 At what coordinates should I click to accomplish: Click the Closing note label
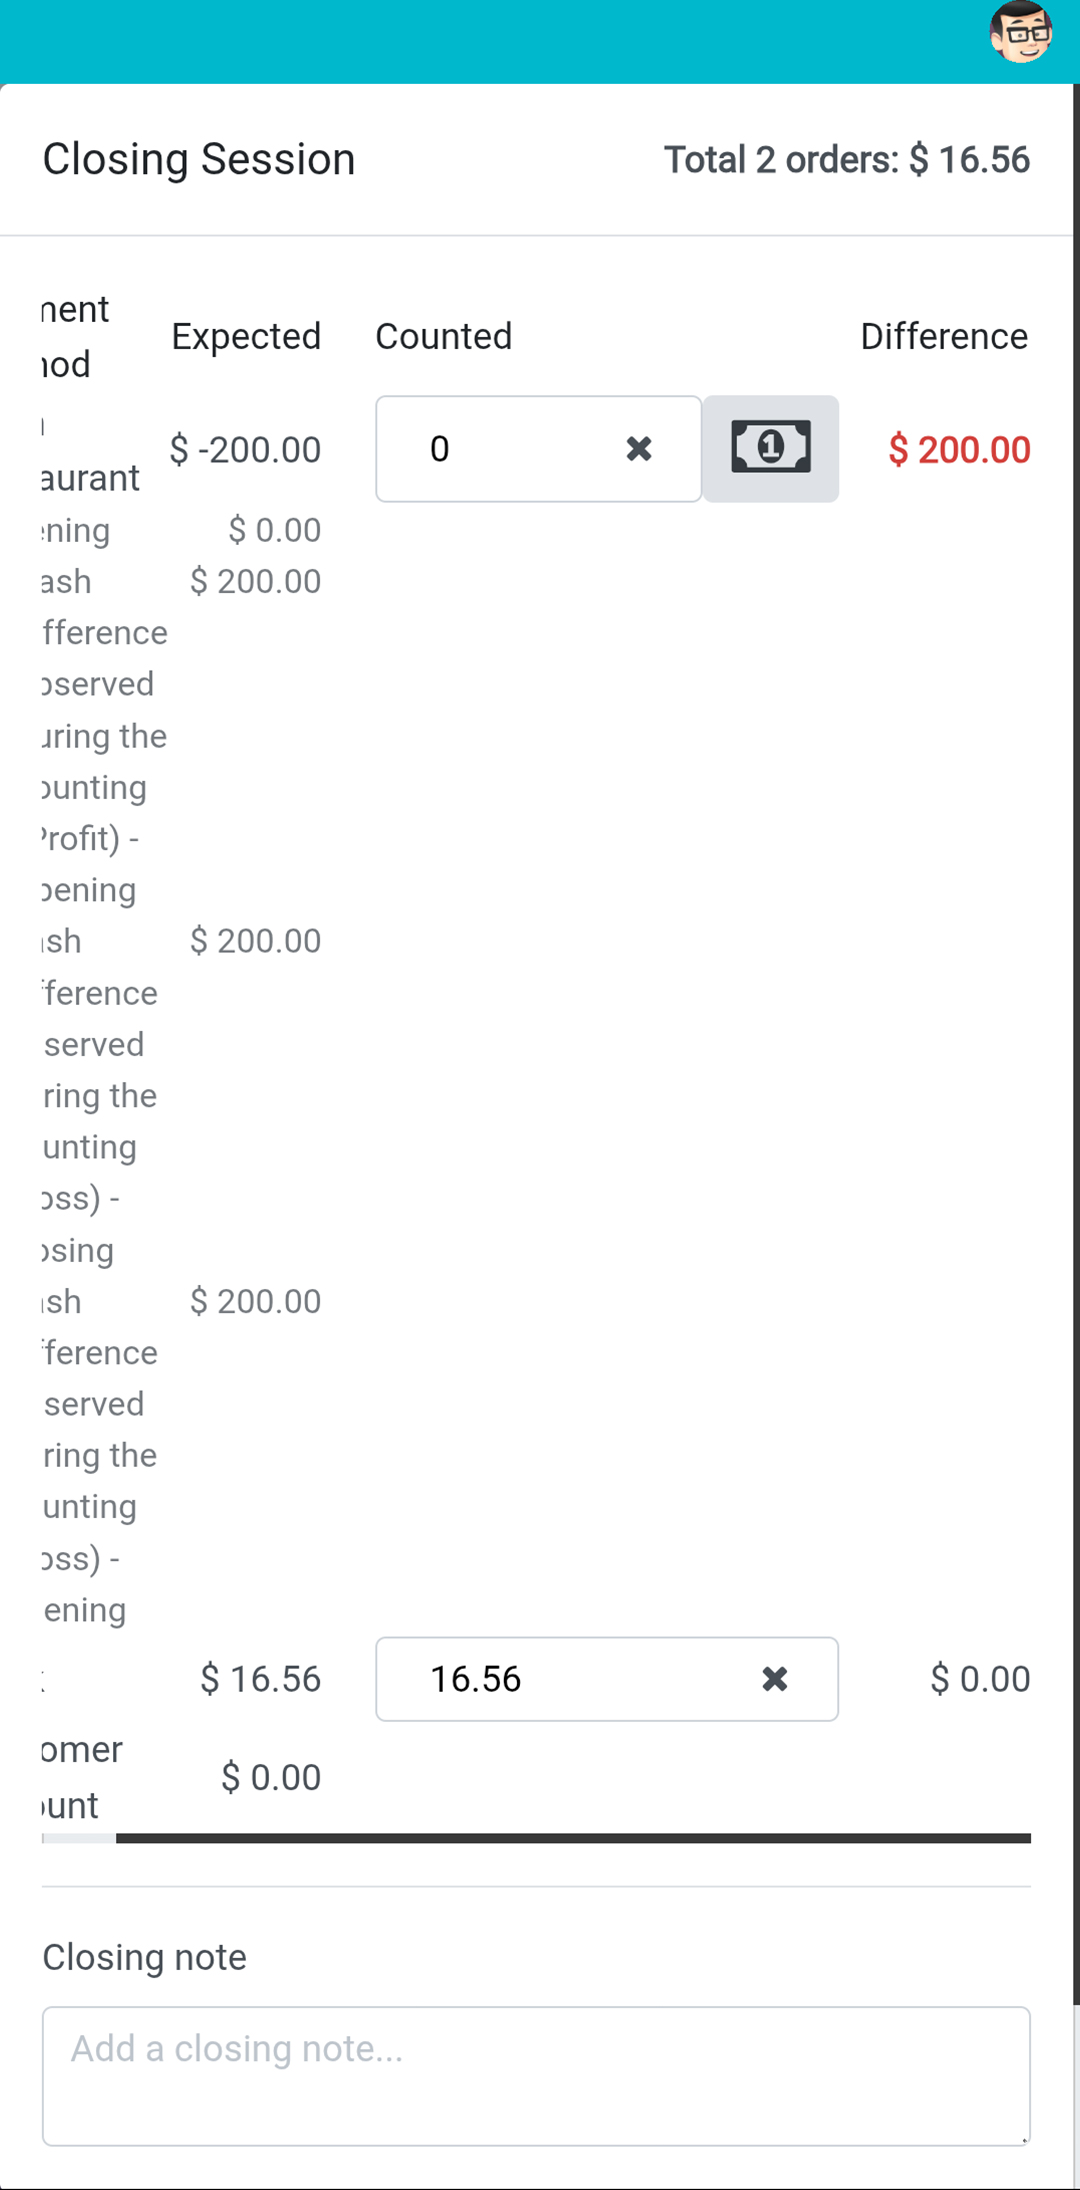click(144, 1957)
